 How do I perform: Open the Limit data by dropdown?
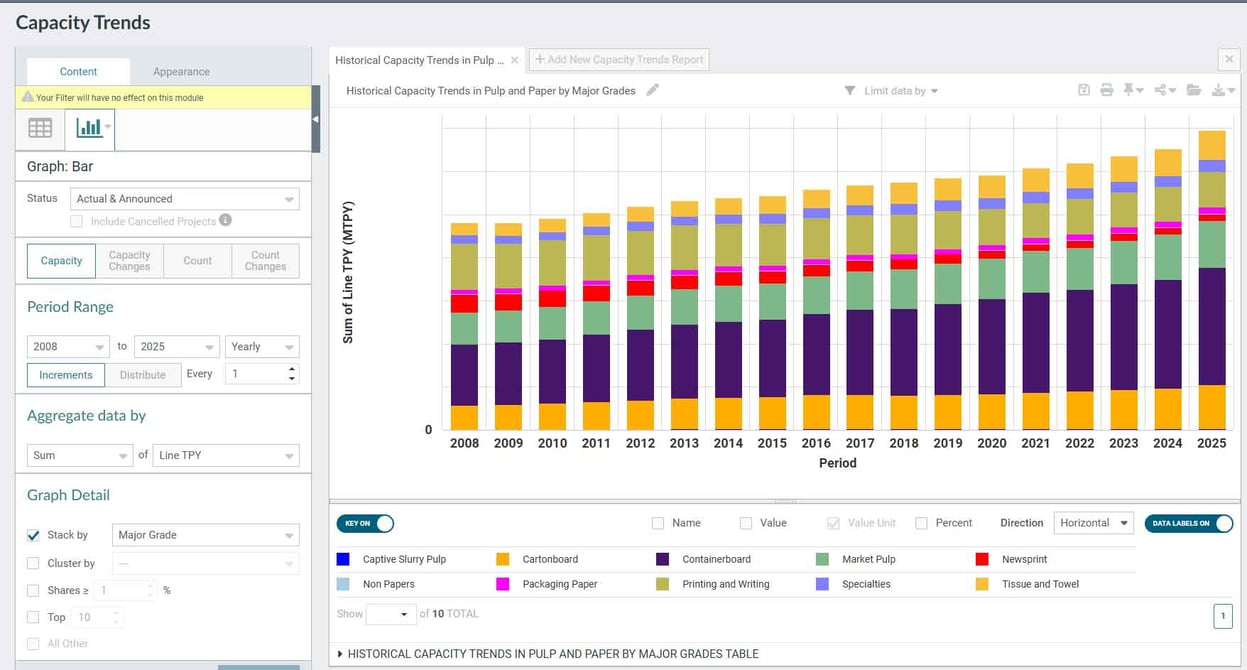(x=901, y=91)
